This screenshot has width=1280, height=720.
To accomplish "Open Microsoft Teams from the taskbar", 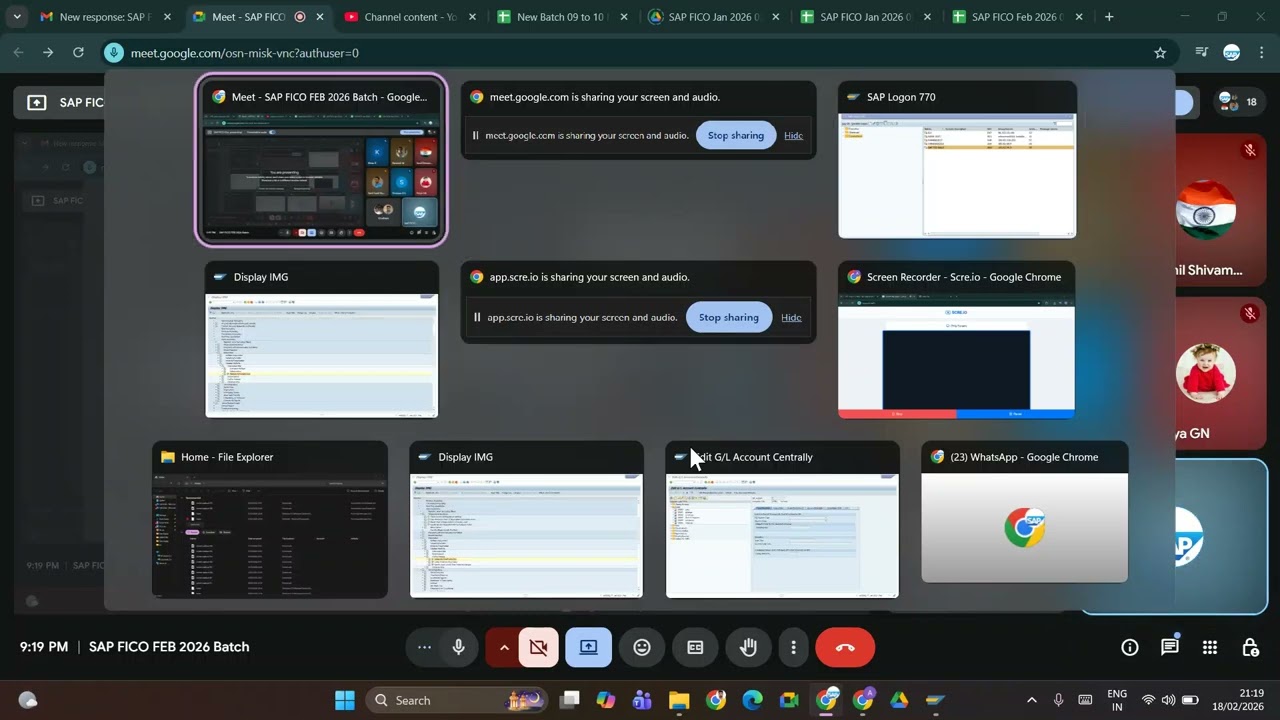I will coord(642,700).
